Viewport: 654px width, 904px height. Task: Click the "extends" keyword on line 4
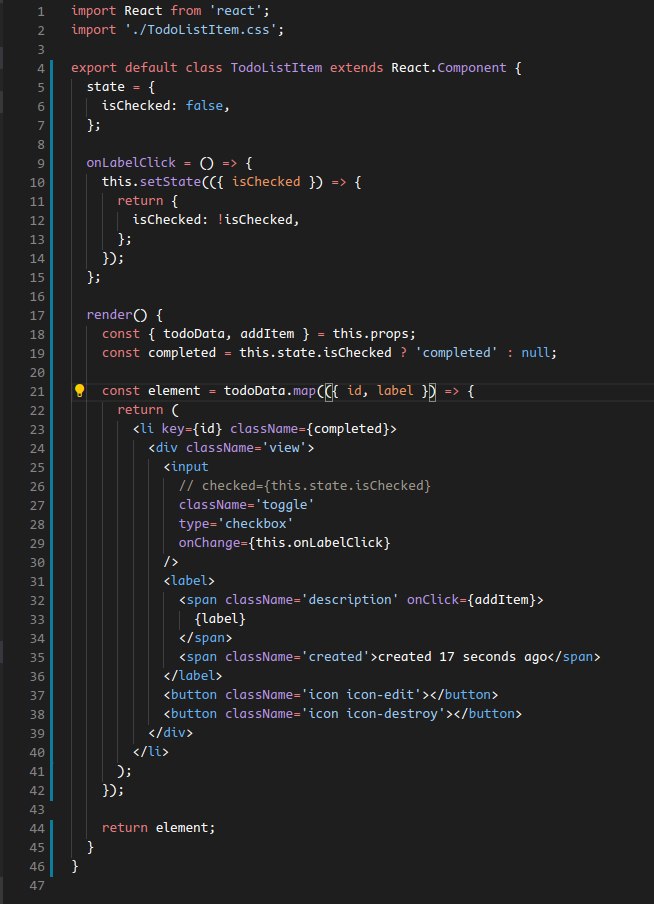coord(356,68)
